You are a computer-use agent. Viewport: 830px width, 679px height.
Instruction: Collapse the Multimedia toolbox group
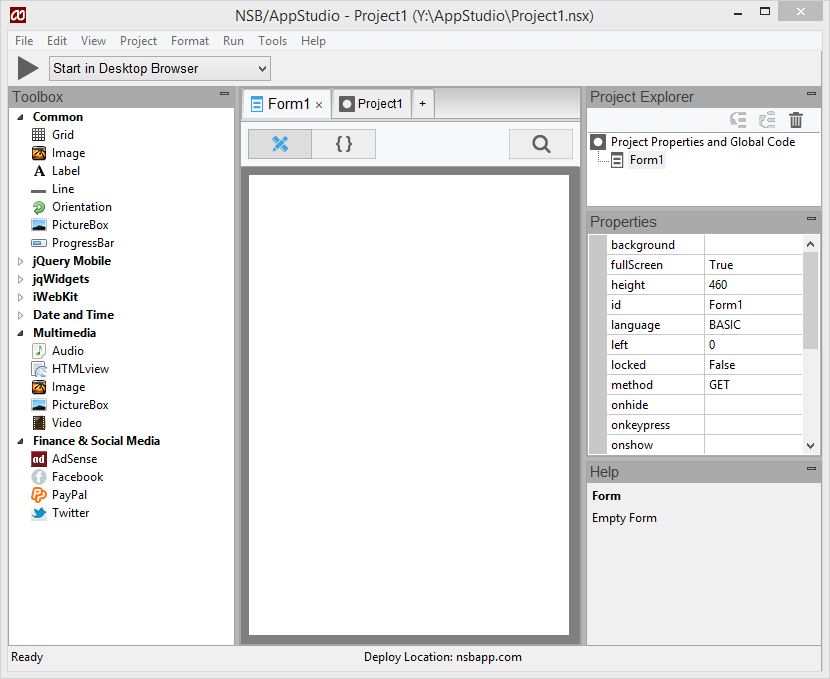[21, 333]
